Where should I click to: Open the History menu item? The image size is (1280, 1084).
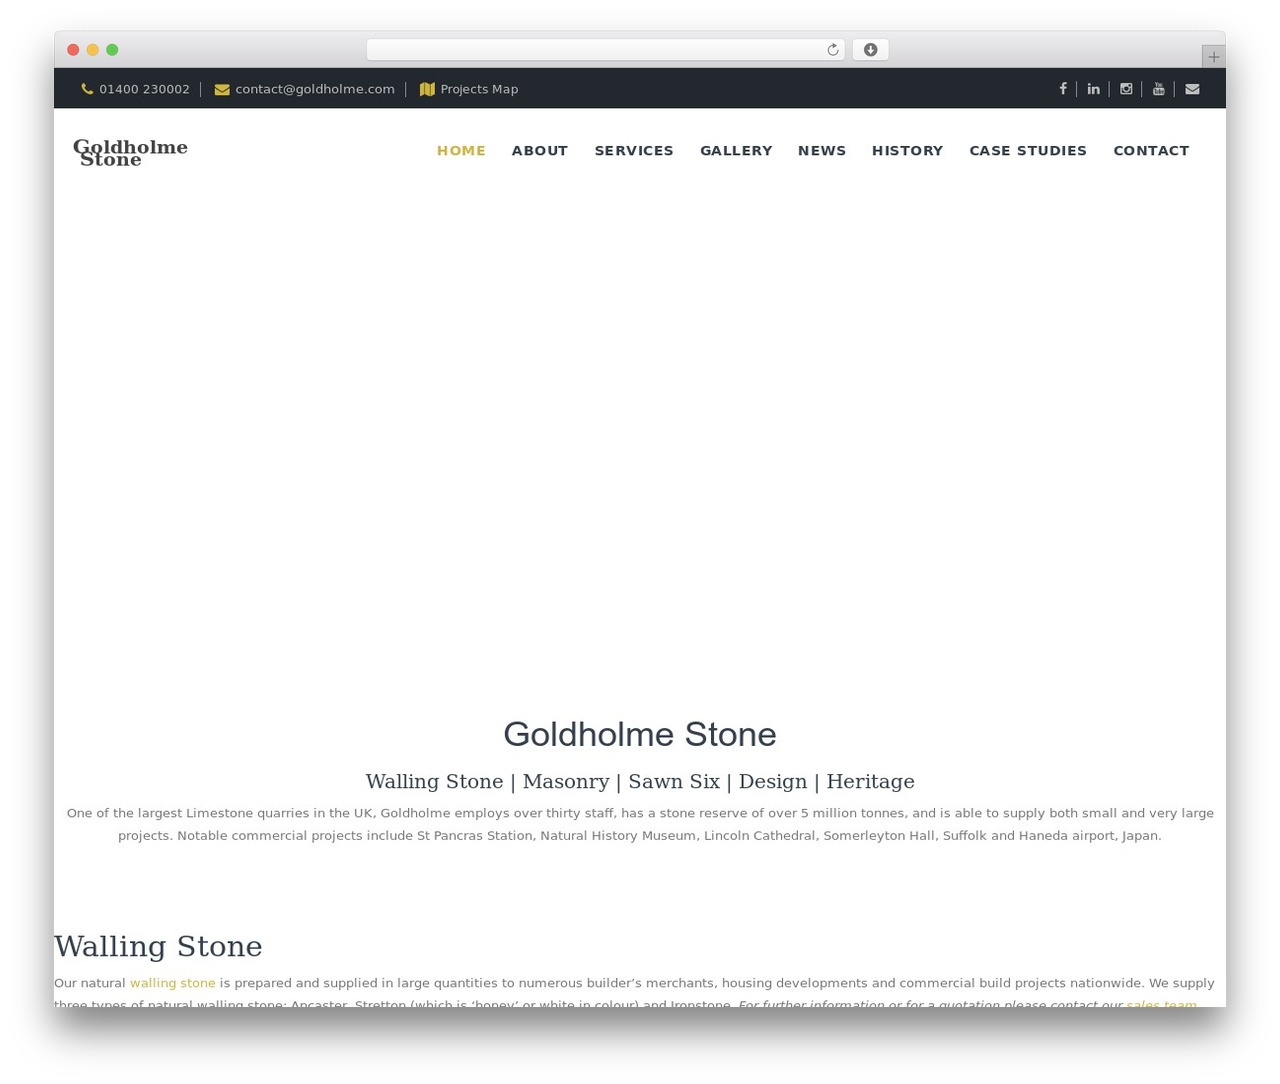[907, 150]
